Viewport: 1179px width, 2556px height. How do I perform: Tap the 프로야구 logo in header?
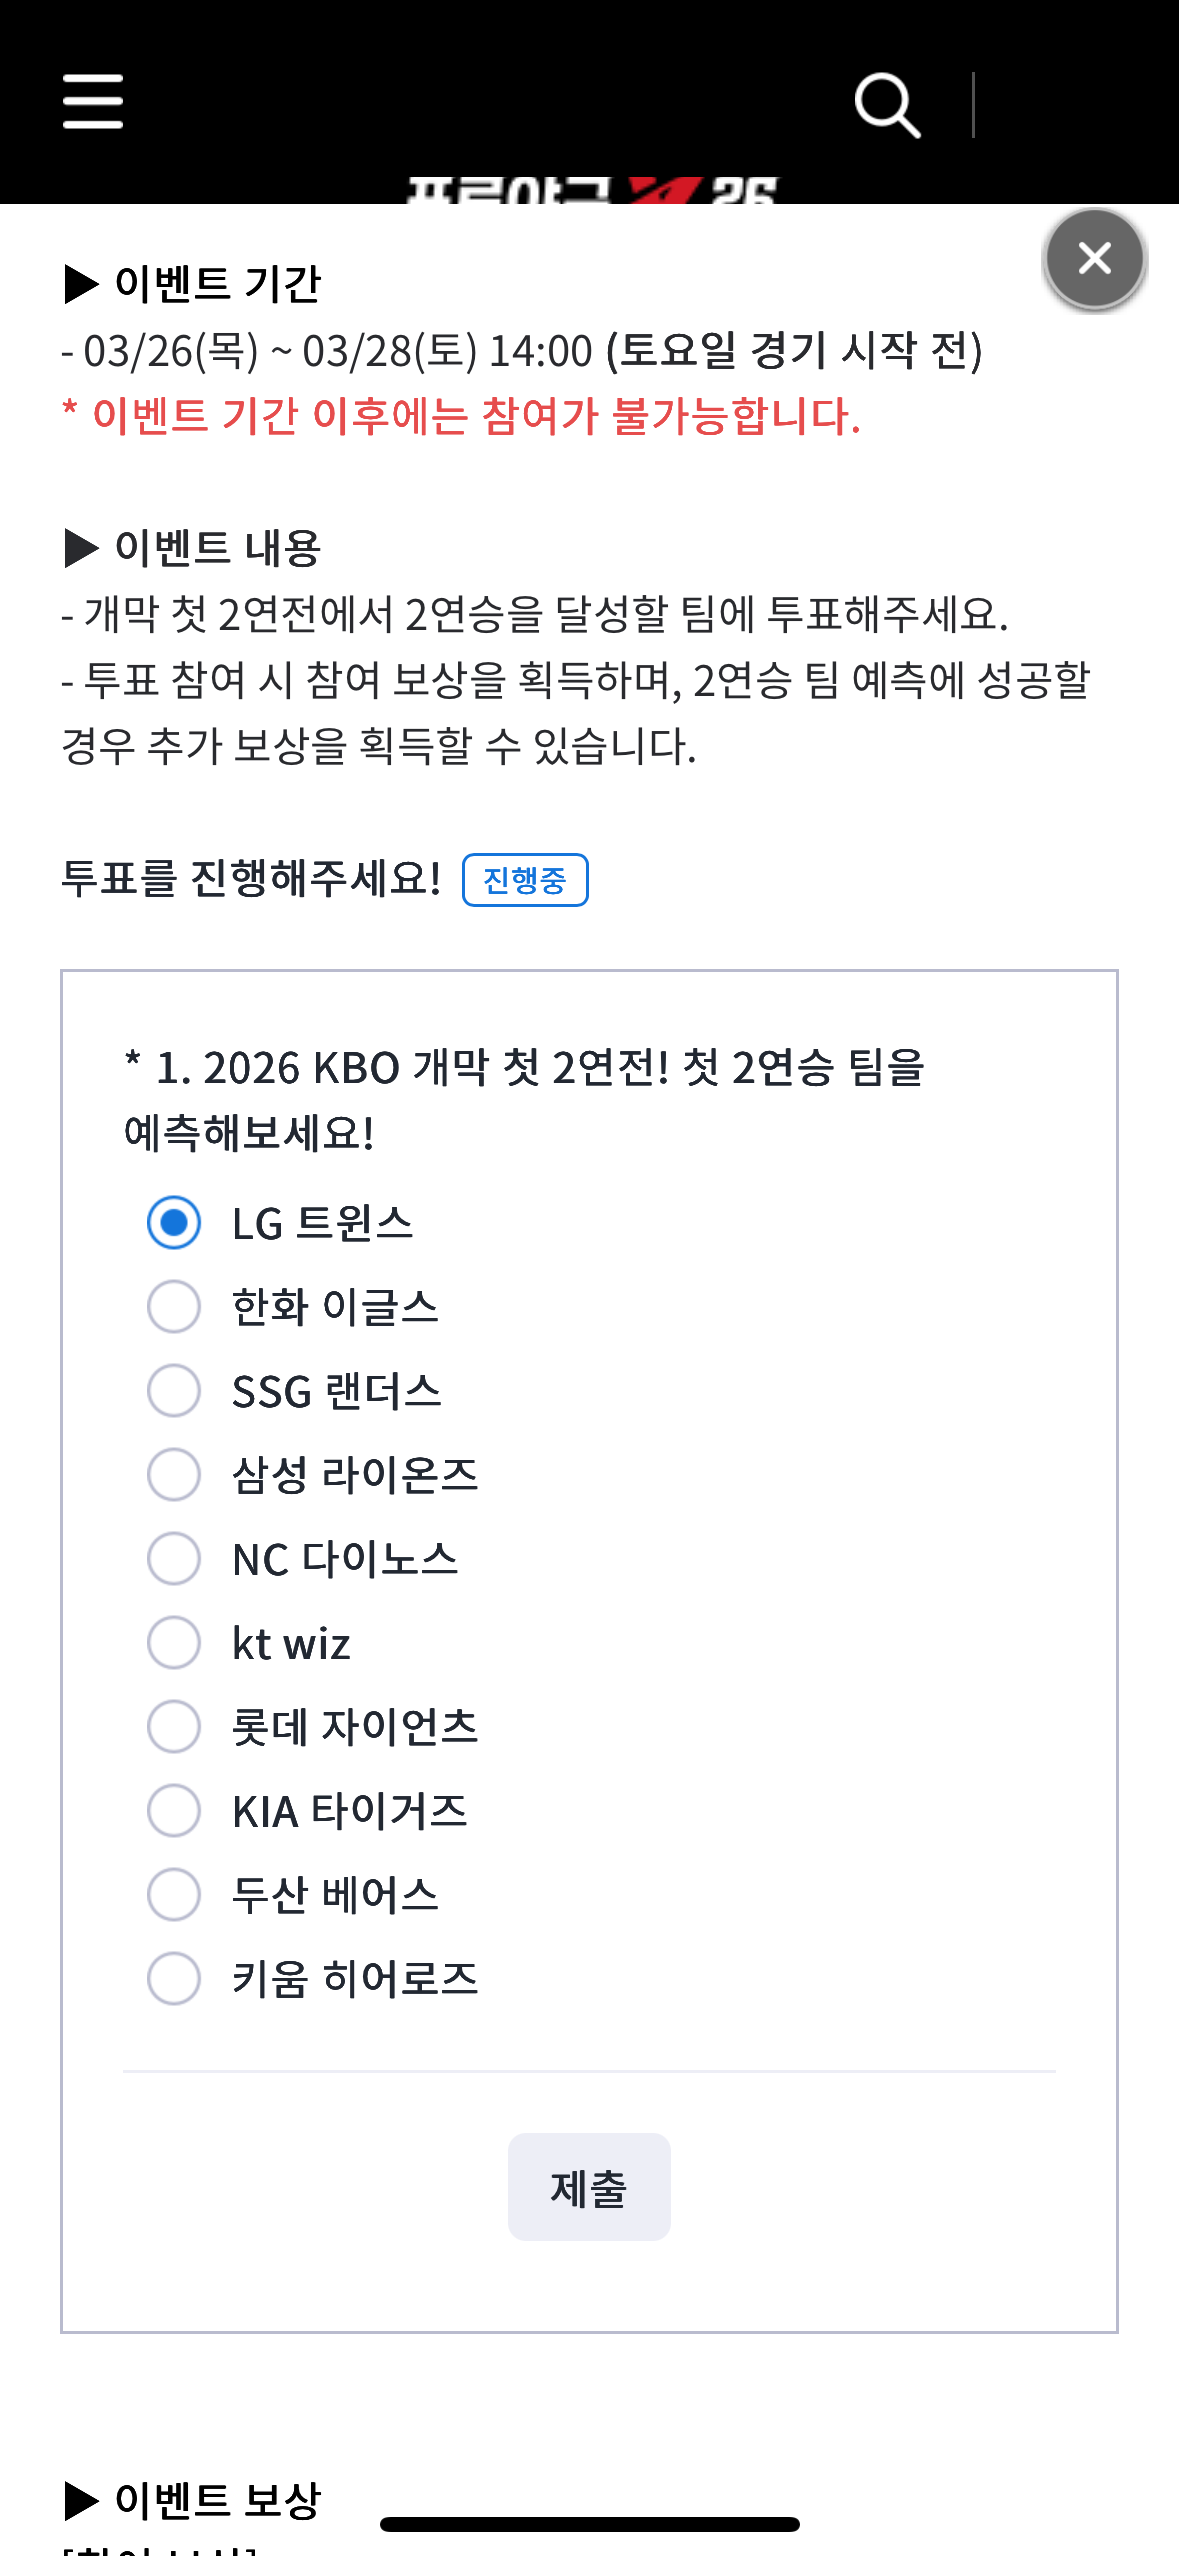pyautogui.click(x=592, y=190)
